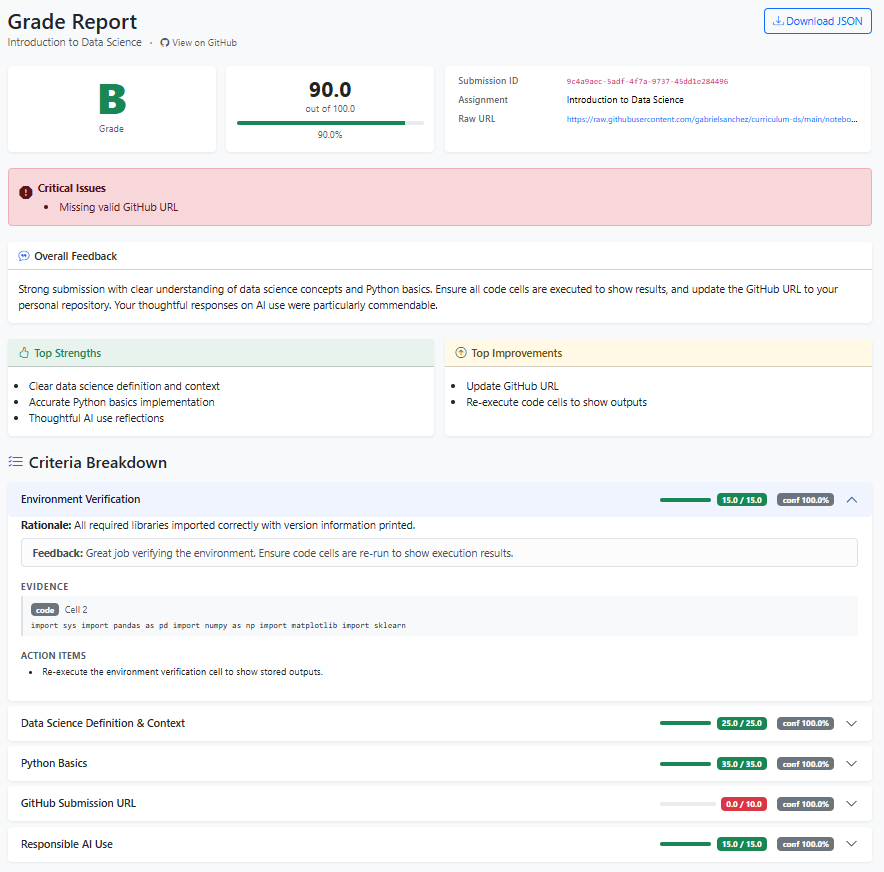Viewport: 884px width, 872px height.
Task: Expand Data Science Definition & Context chevron
Action: [x=852, y=724]
